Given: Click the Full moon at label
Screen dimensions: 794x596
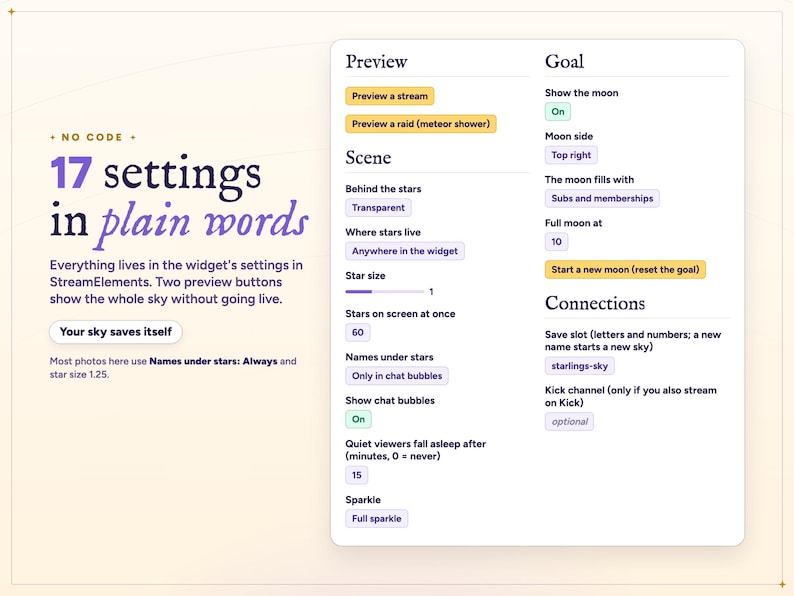Looking at the screenshot, I should [573, 223].
